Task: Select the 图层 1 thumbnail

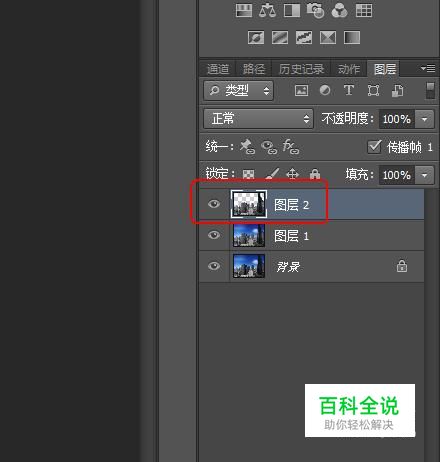Action: click(249, 235)
